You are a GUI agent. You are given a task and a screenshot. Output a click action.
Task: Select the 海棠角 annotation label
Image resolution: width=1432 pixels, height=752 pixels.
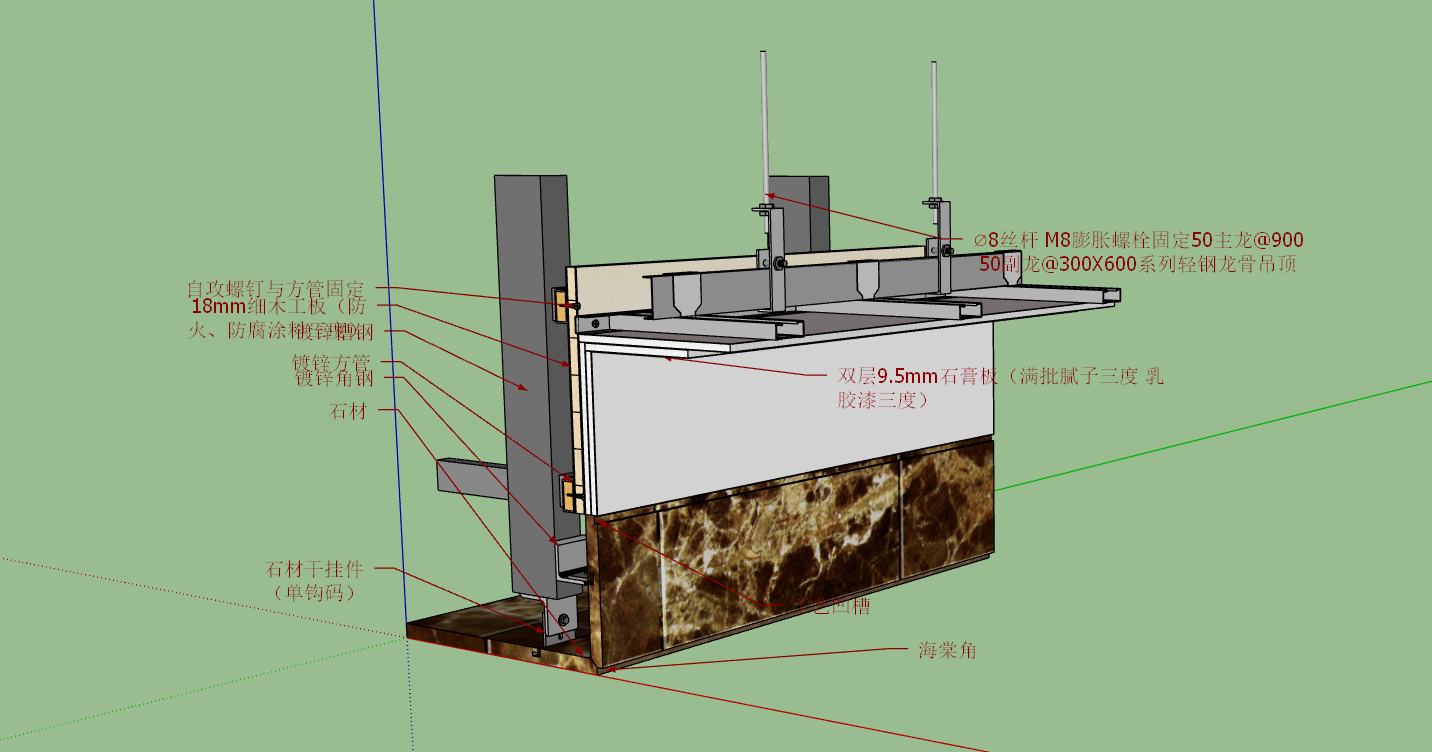[947, 650]
